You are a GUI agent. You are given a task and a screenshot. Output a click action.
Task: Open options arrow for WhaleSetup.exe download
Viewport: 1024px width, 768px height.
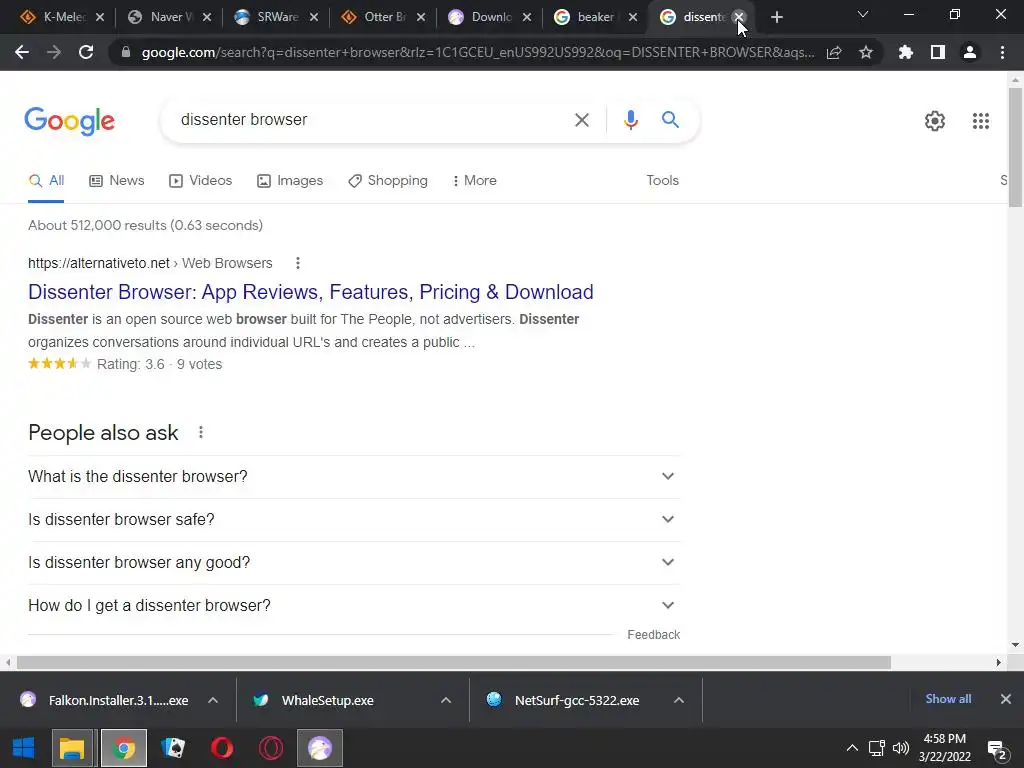pyautogui.click(x=446, y=701)
